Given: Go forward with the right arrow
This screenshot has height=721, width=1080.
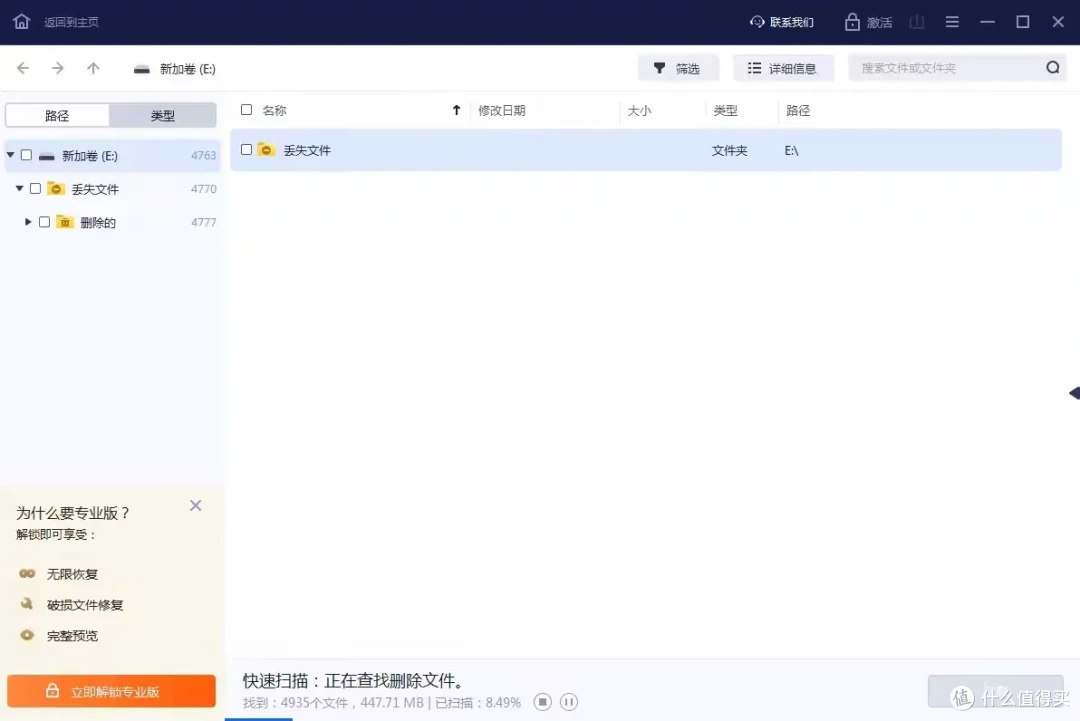Looking at the screenshot, I should click(x=58, y=68).
